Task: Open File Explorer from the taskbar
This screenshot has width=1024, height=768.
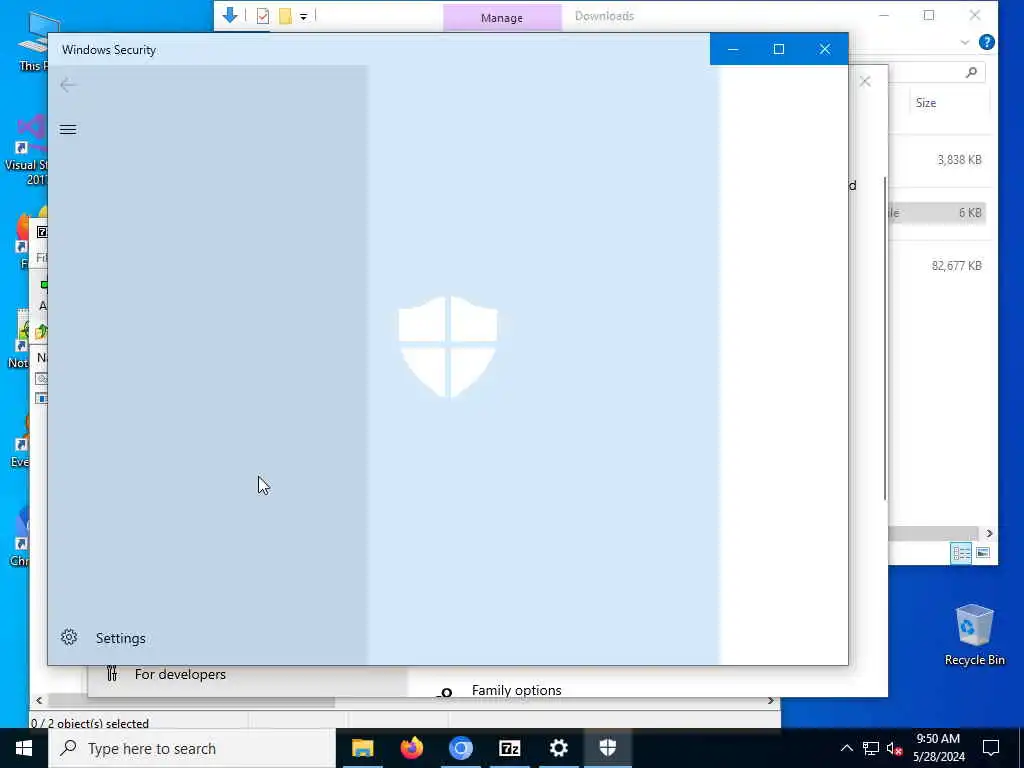Action: coord(362,748)
